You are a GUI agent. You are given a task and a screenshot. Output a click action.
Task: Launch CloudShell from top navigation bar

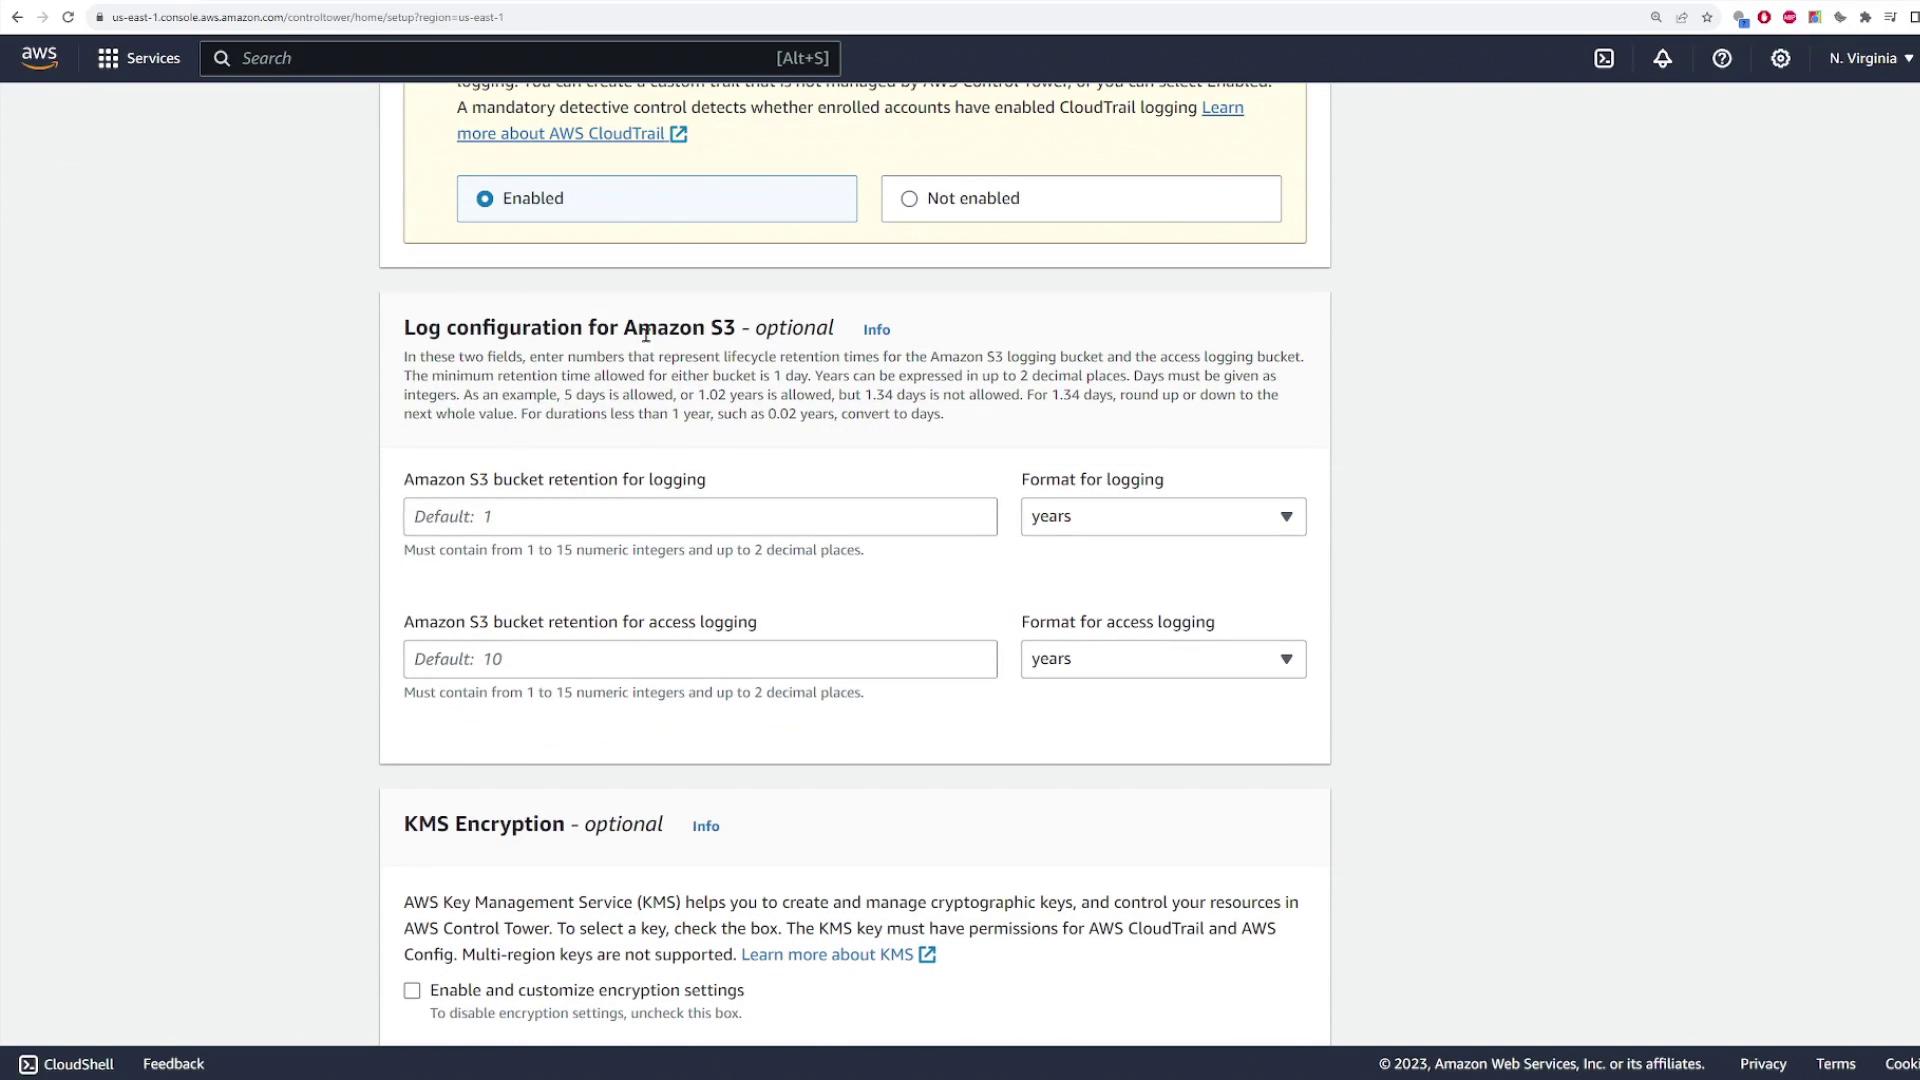(1604, 58)
